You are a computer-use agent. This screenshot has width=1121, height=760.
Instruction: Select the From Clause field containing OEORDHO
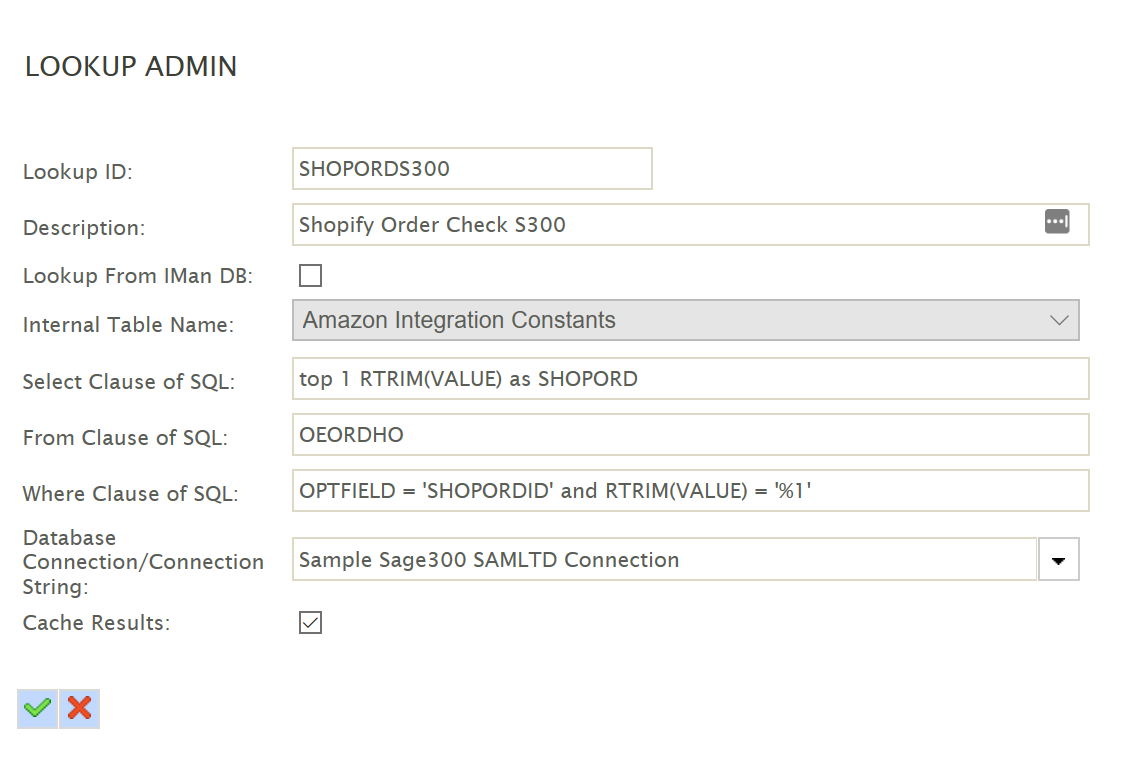690,435
